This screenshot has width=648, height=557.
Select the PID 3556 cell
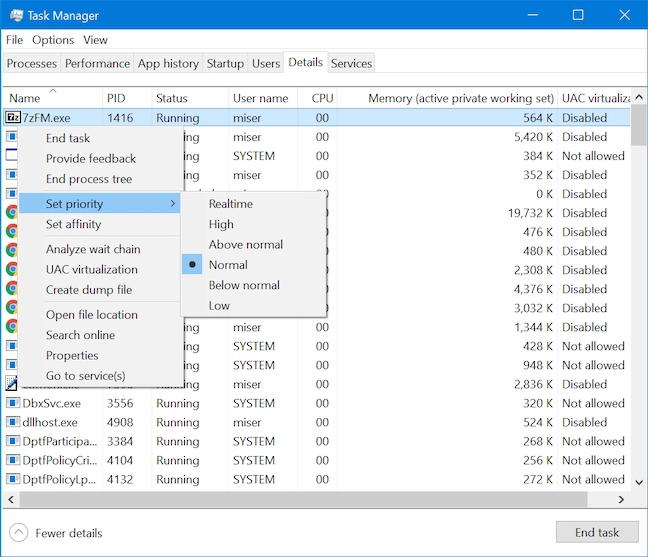(x=120, y=403)
